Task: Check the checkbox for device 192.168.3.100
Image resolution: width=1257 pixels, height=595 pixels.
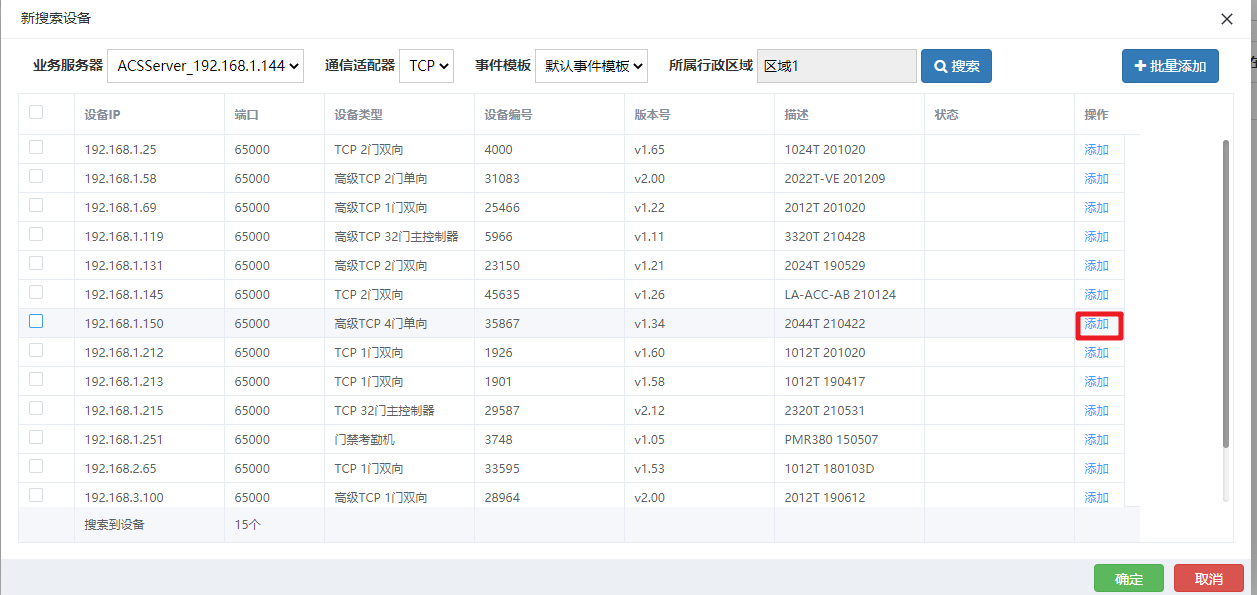Action: 36,497
